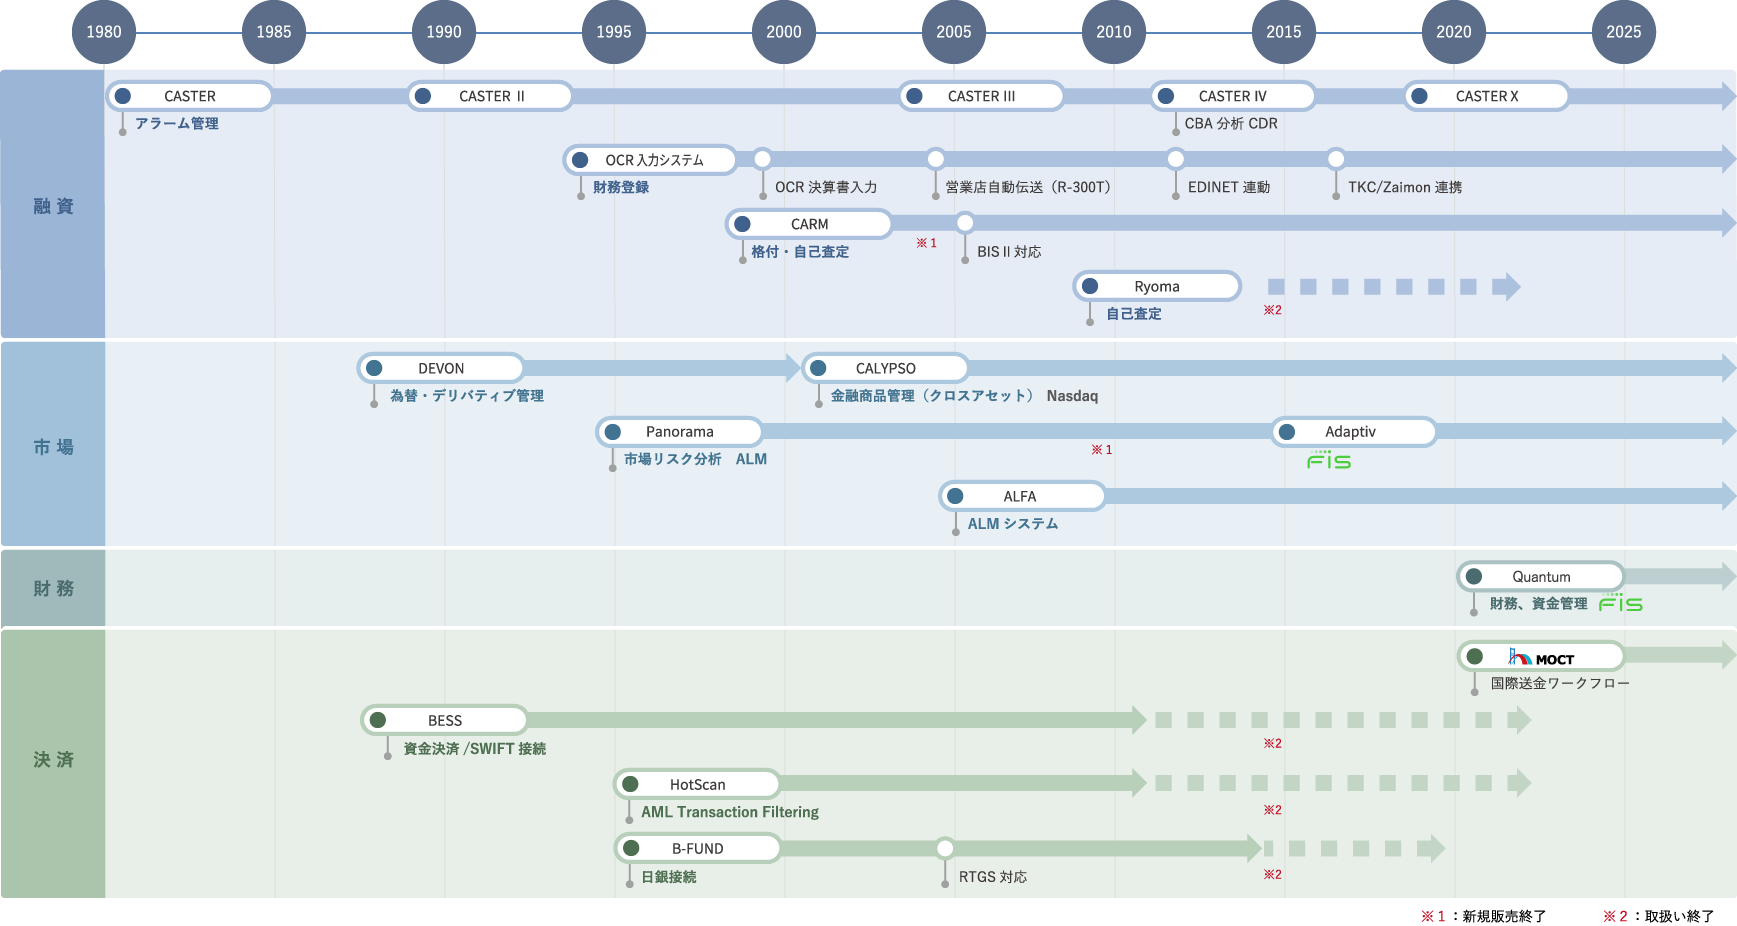The width and height of the screenshot is (1737, 926).
Task: Click the CASTER X product pill
Action: [x=1486, y=96]
